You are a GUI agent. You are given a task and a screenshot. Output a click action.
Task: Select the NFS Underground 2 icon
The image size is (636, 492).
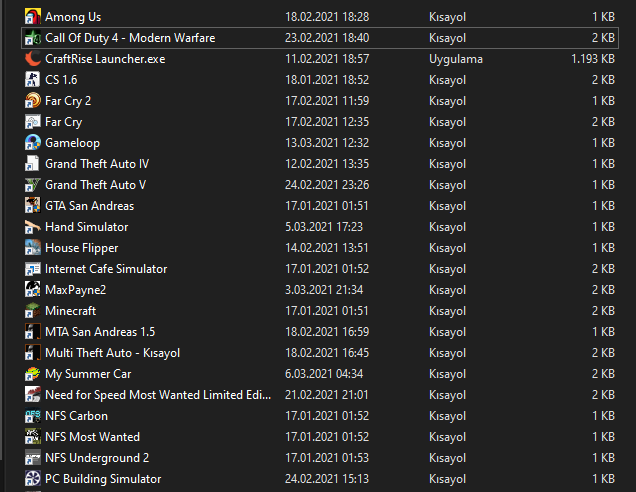(32, 458)
